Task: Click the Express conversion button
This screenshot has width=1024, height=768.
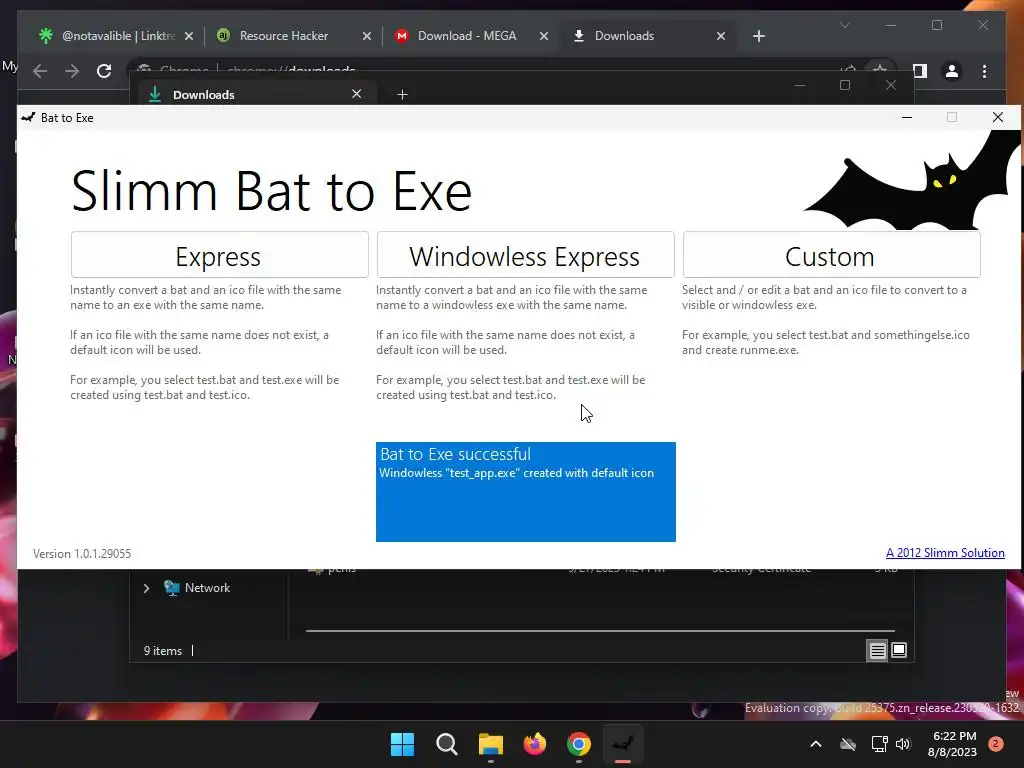Action: click(x=219, y=255)
